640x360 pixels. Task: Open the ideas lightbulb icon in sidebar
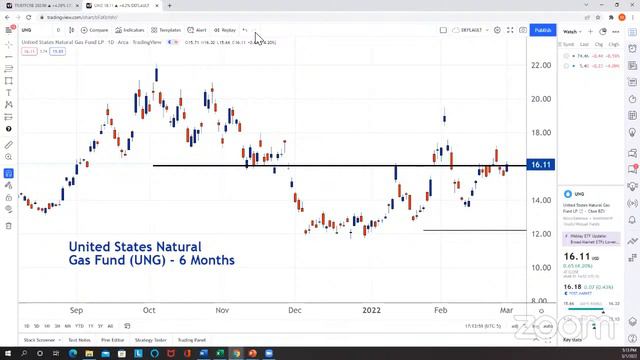[632, 133]
